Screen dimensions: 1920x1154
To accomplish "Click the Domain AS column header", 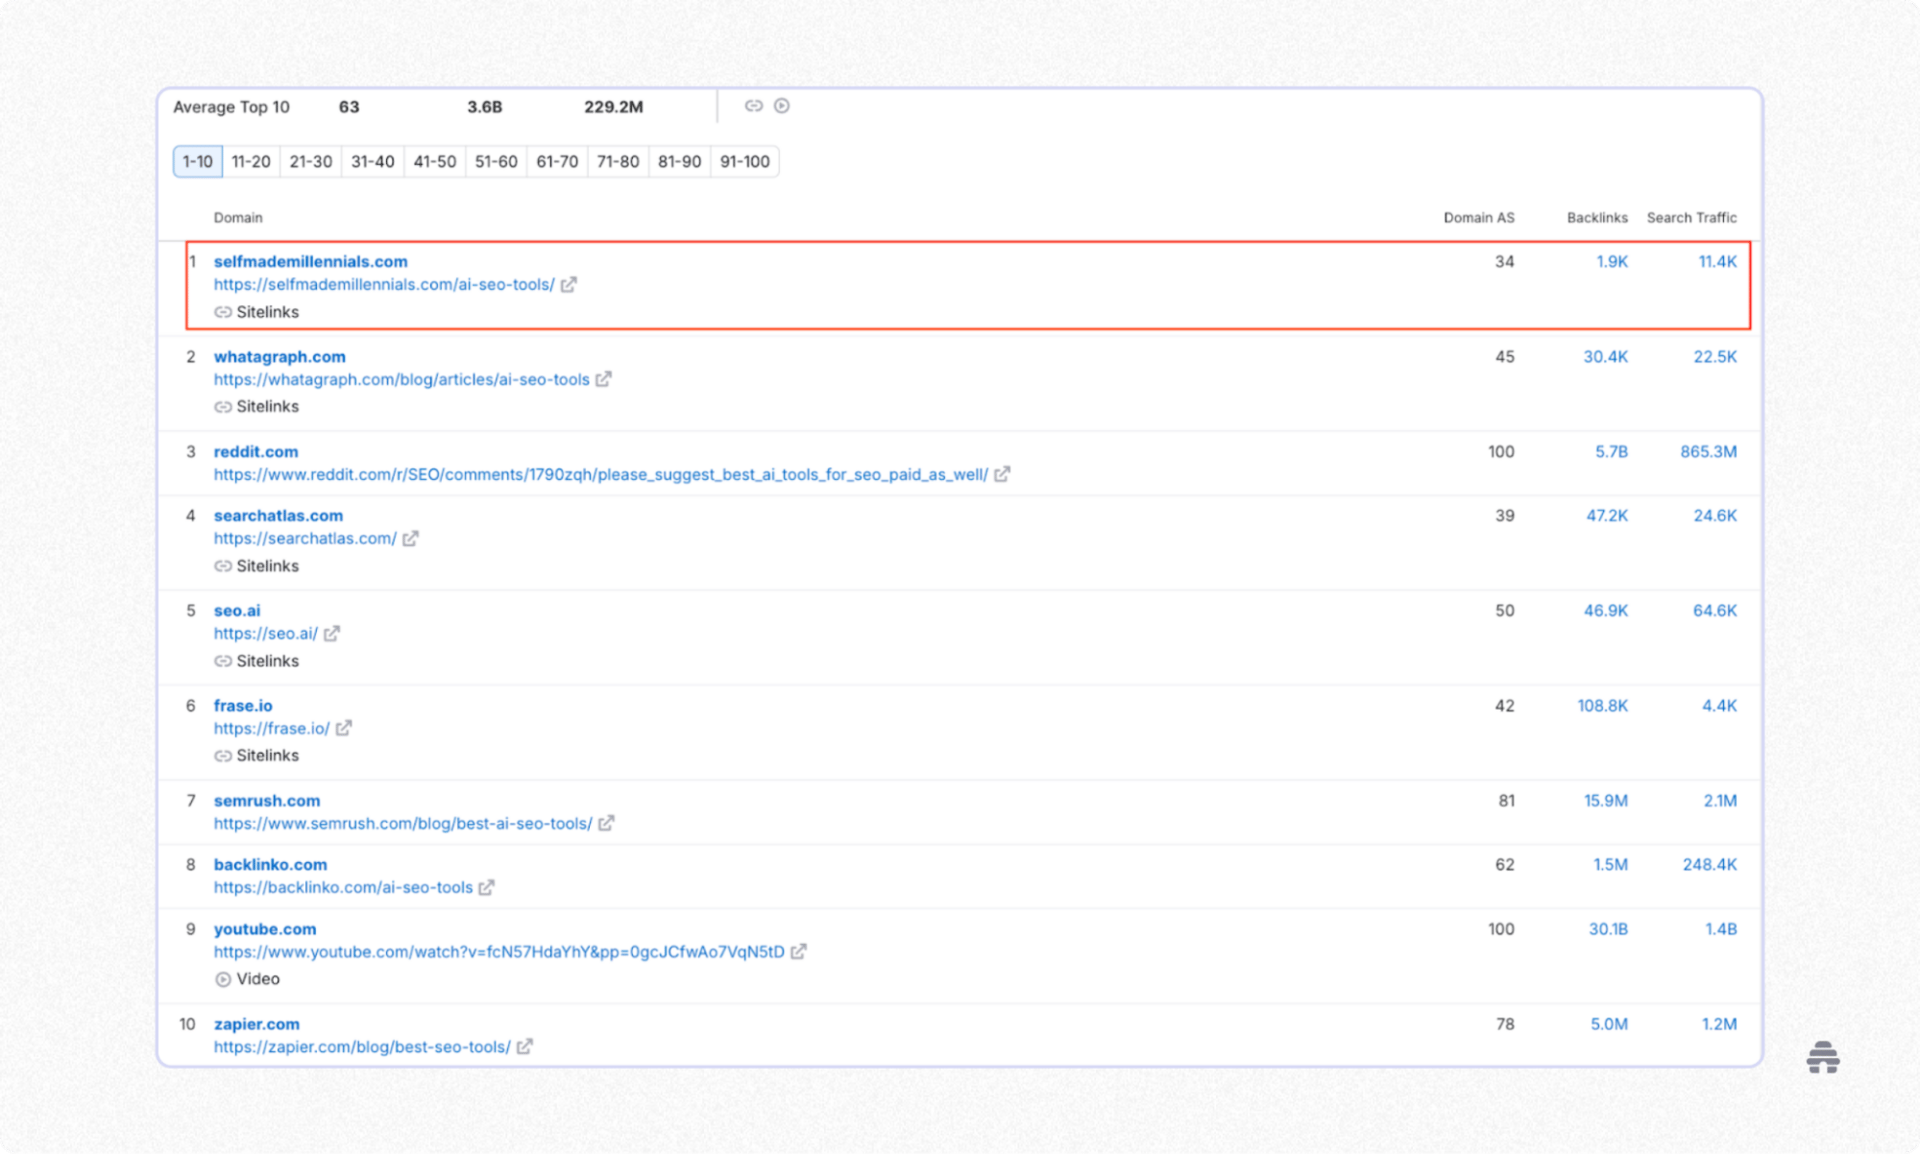I will point(1479,217).
